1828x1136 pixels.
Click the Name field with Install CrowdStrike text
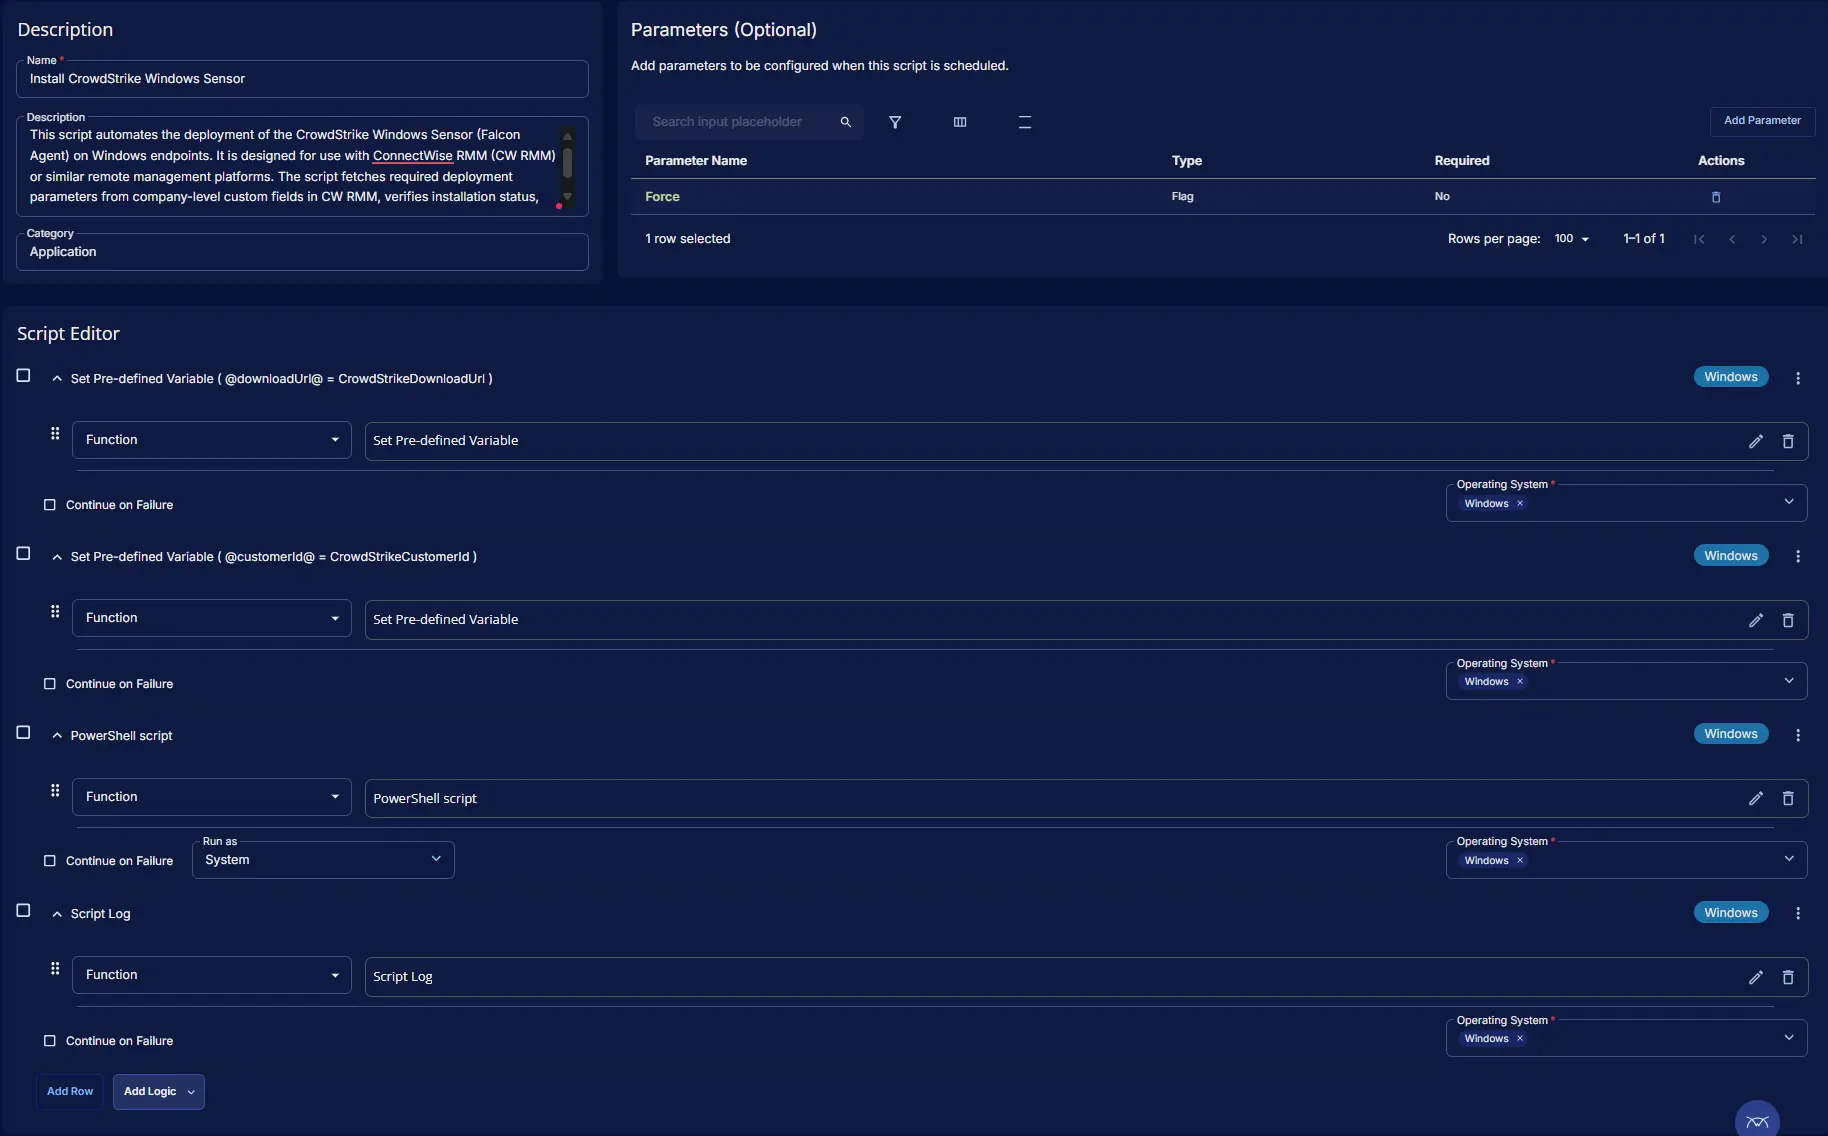click(x=302, y=79)
